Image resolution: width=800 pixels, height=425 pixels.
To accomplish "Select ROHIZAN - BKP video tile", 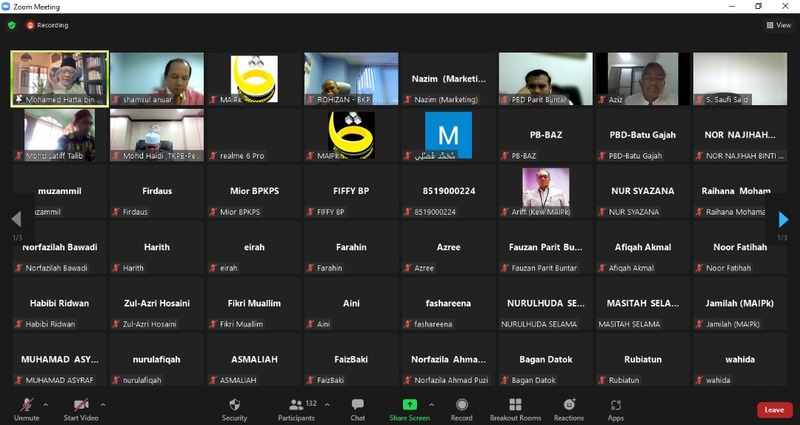I will pyautogui.click(x=352, y=79).
